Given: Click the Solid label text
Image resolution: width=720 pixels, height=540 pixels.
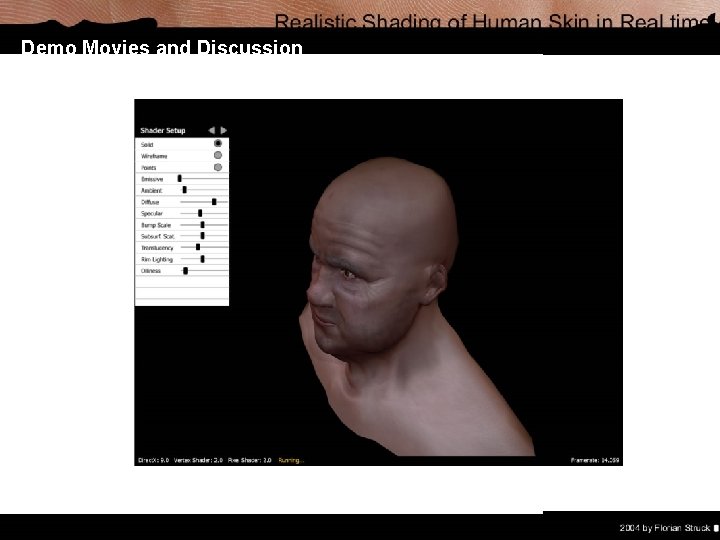Looking at the screenshot, I should (x=147, y=145).
